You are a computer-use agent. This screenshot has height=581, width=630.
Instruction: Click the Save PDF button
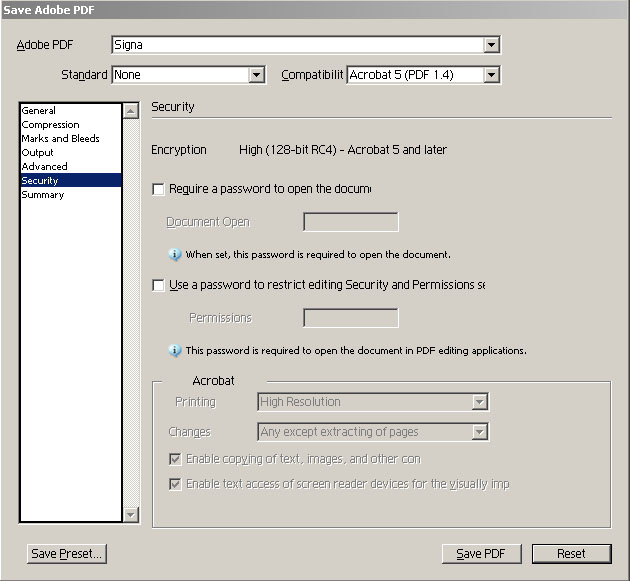click(481, 554)
